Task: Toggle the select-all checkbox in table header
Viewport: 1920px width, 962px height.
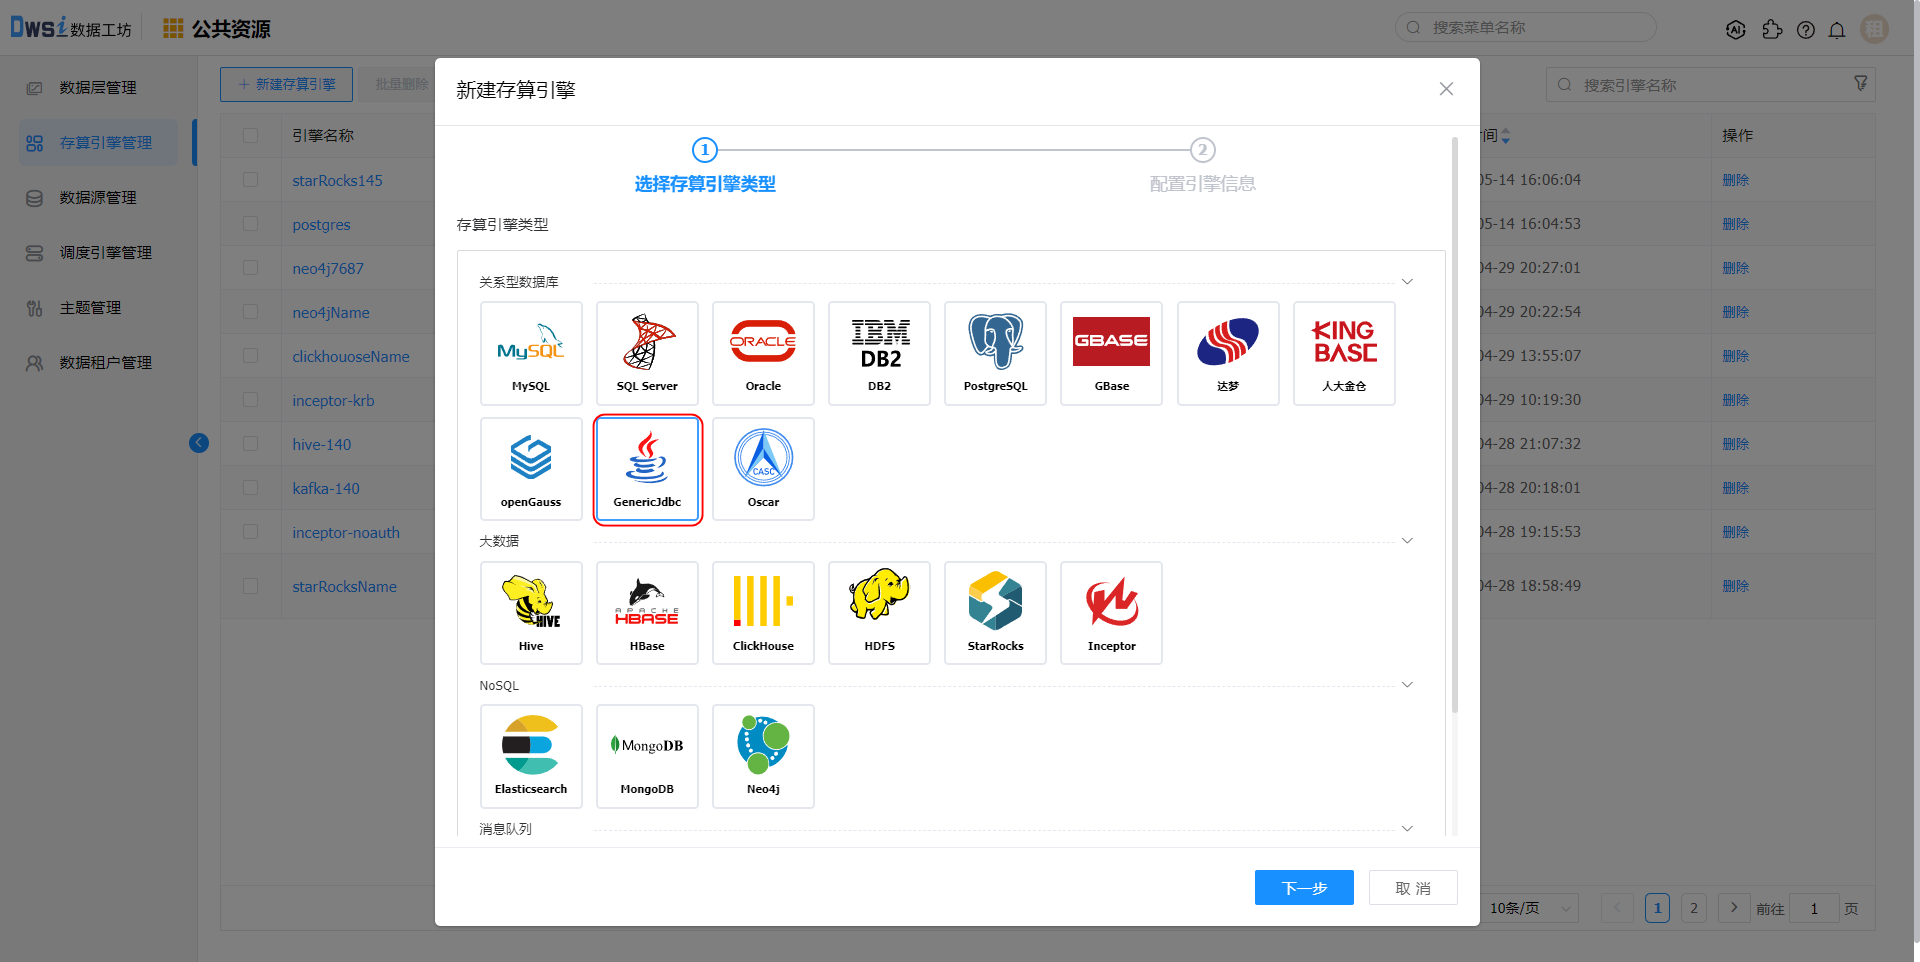Action: click(251, 135)
